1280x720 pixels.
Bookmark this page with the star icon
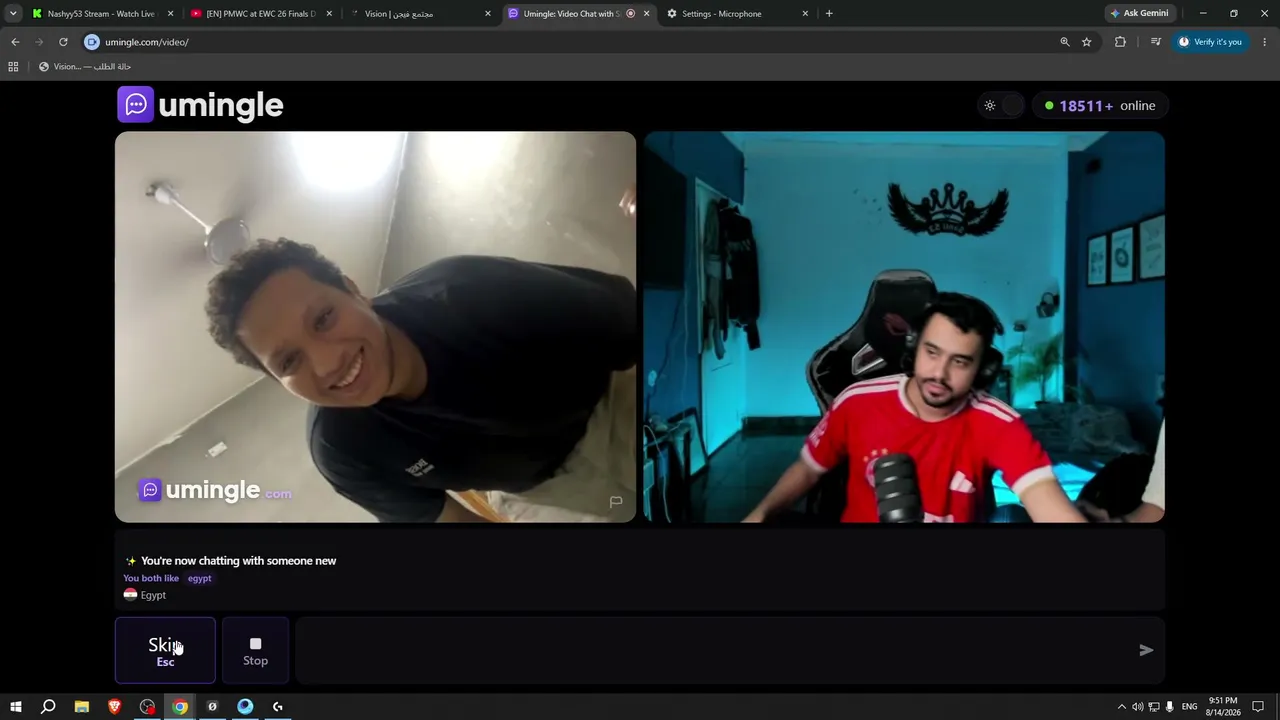(1087, 42)
